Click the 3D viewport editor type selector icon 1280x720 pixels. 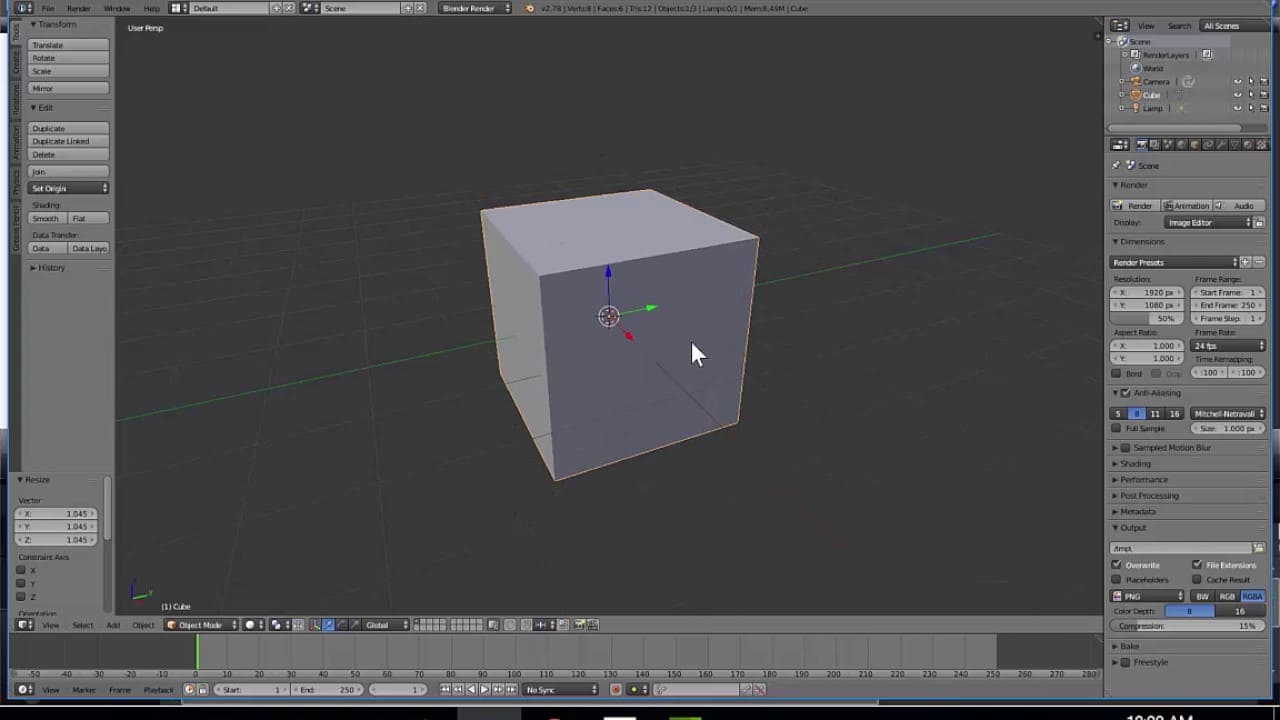pyautogui.click(x=23, y=624)
